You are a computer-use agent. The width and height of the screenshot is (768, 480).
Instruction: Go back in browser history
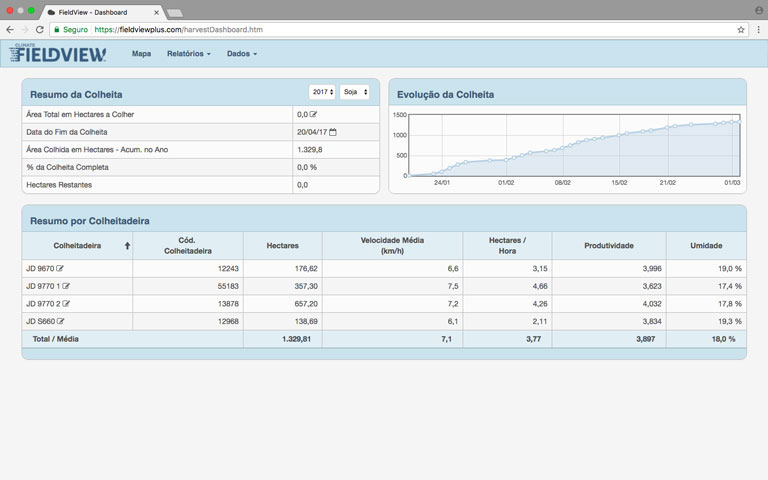click(x=10, y=29)
